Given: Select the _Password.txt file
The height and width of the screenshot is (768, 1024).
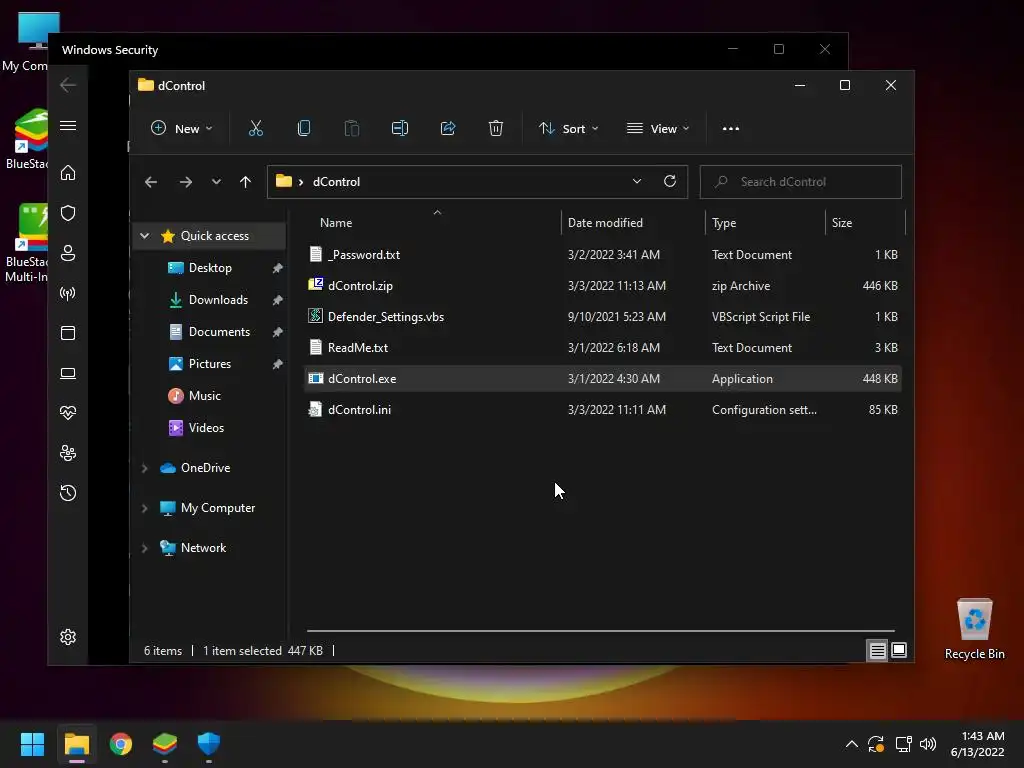Looking at the screenshot, I should pyautogui.click(x=603, y=255).
